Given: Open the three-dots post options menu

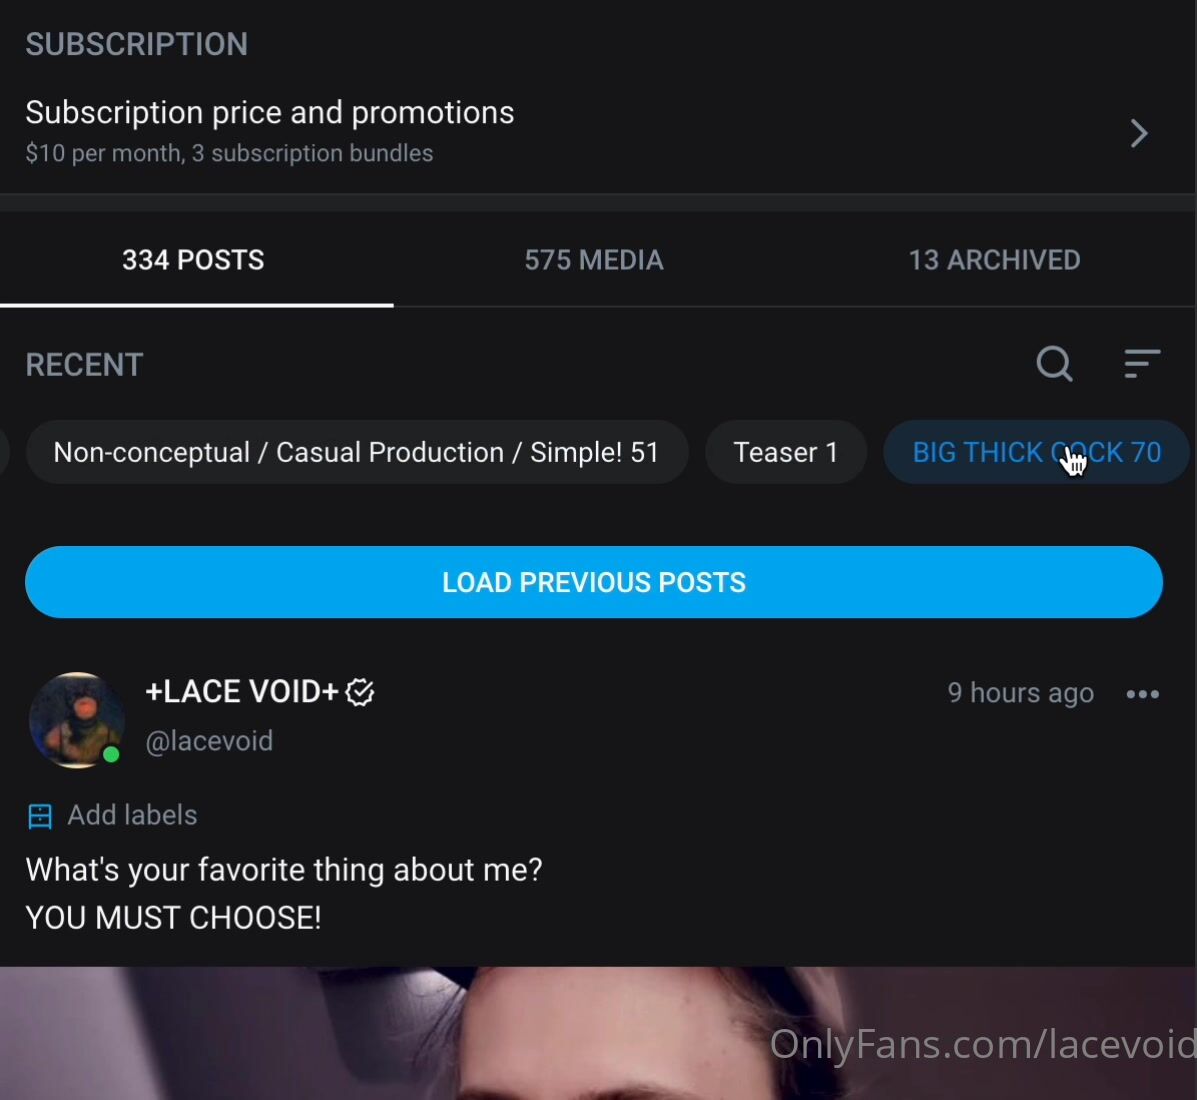Looking at the screenshot, I should pyautogui.click(x=1143, y=694).
